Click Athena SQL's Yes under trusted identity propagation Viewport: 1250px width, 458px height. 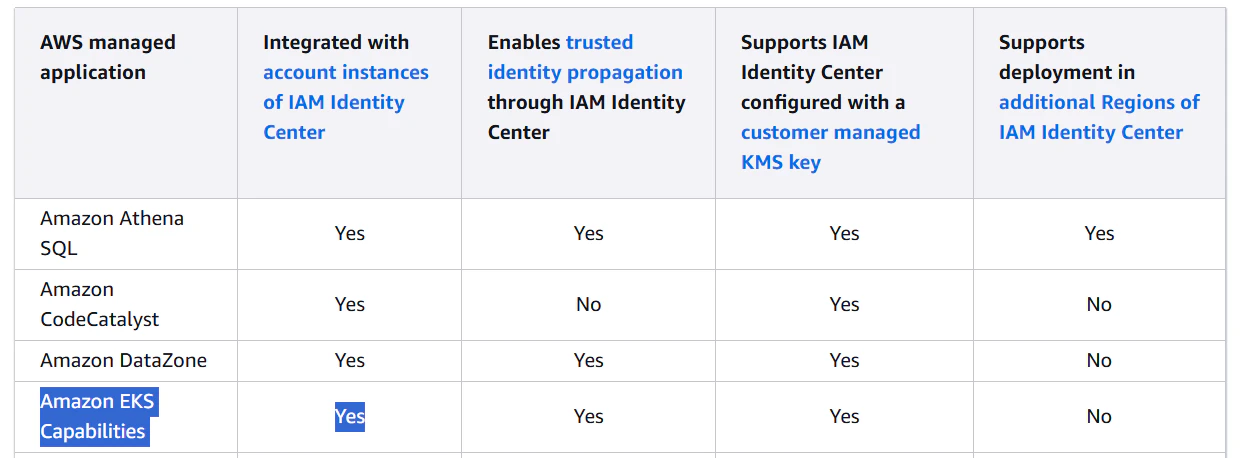point(588,233)
